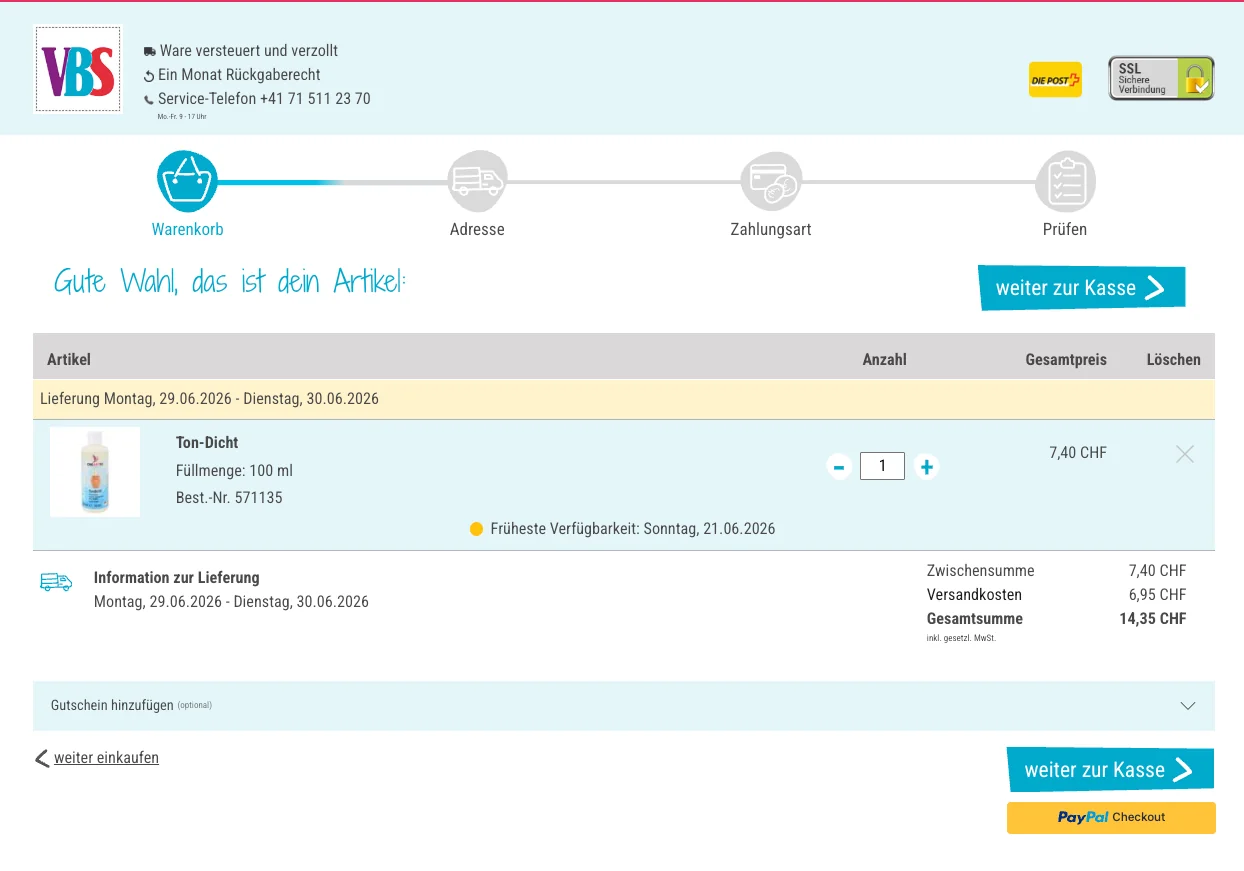This screenshot has height=871, width=1244.
Task: Click 'Gesamtsumme' 14,35 CHF value
Action: [x=1153, y=618]
